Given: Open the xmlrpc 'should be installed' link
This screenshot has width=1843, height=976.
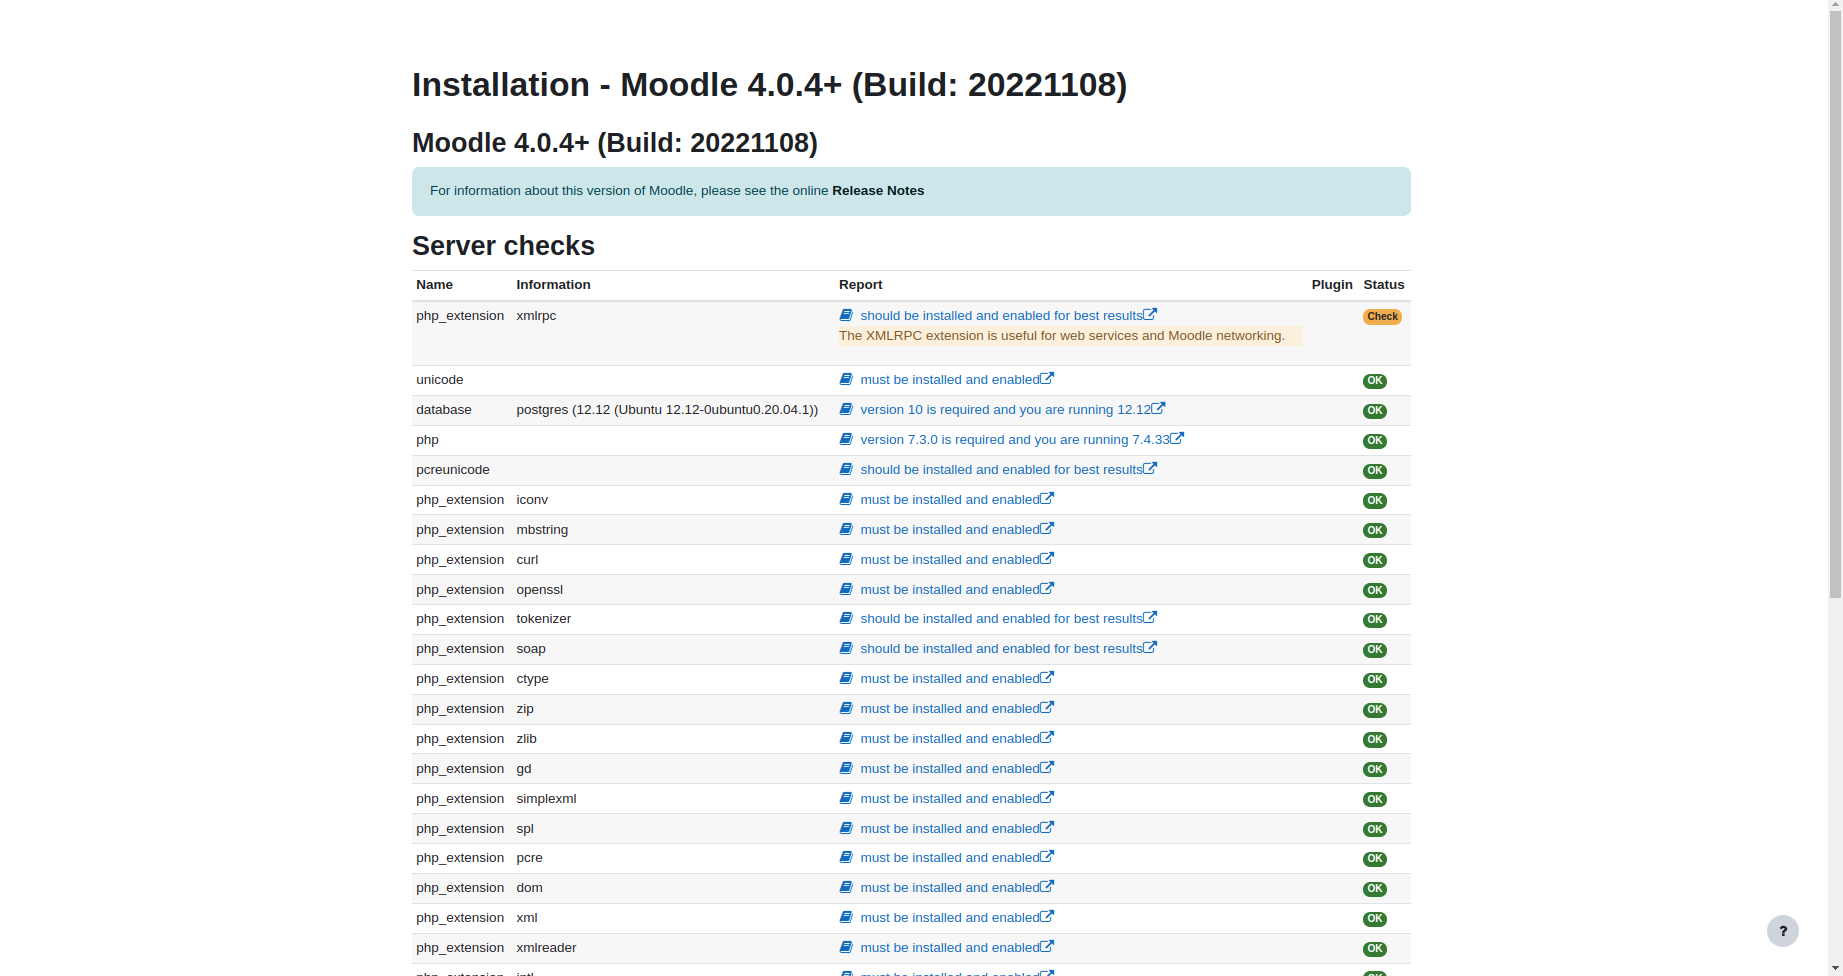Looking at the screenshot, I should point(1001,316).
